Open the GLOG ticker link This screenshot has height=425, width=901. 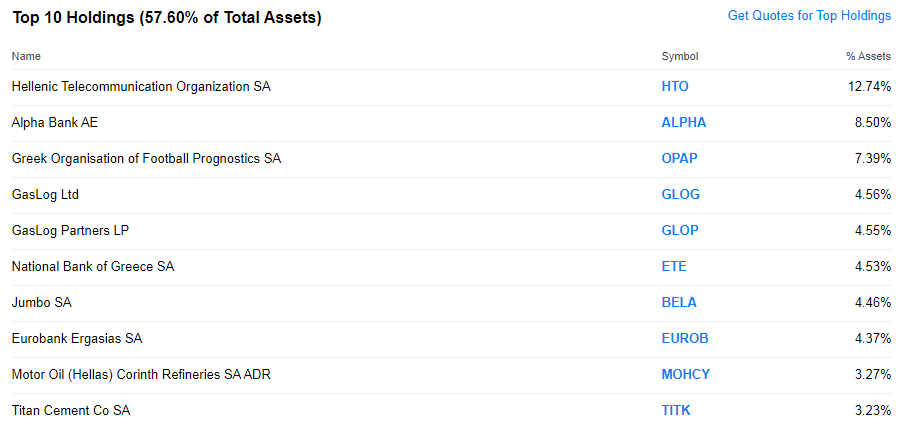(680, 195)
